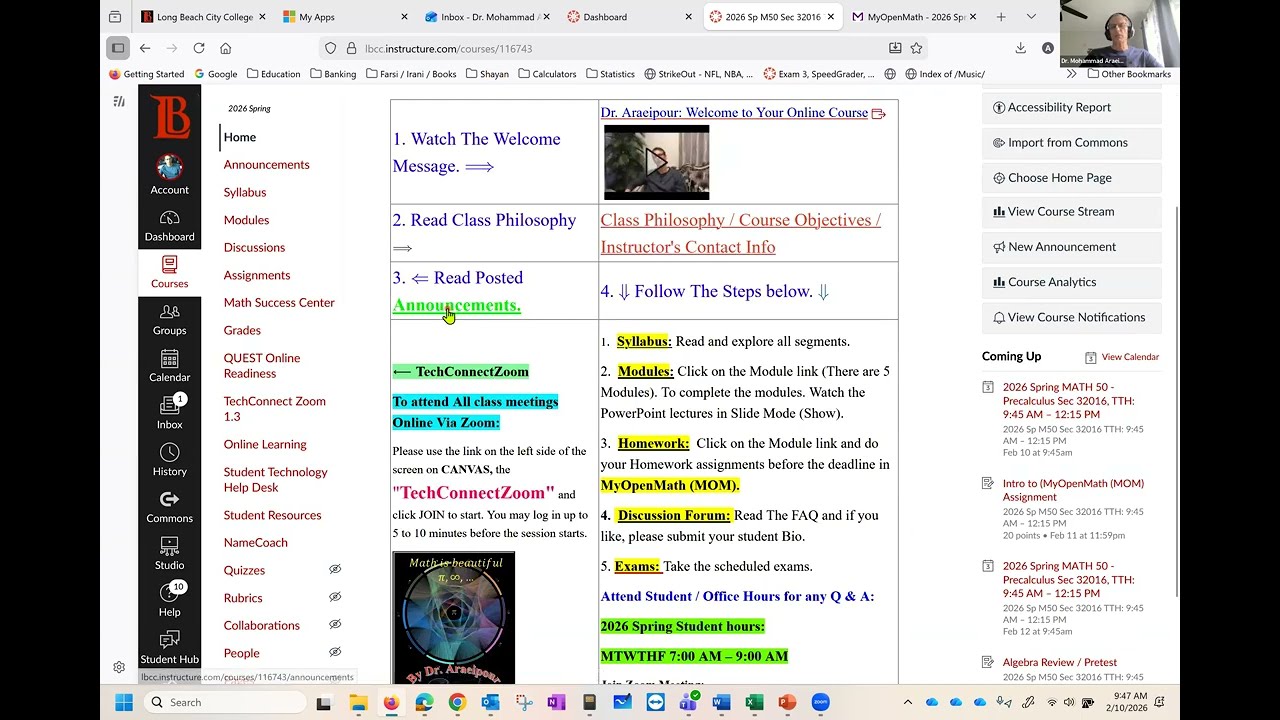Screen dimensions: 1280x720
Task: Click the Windows Start button
Action: click(x=124, y=703)
